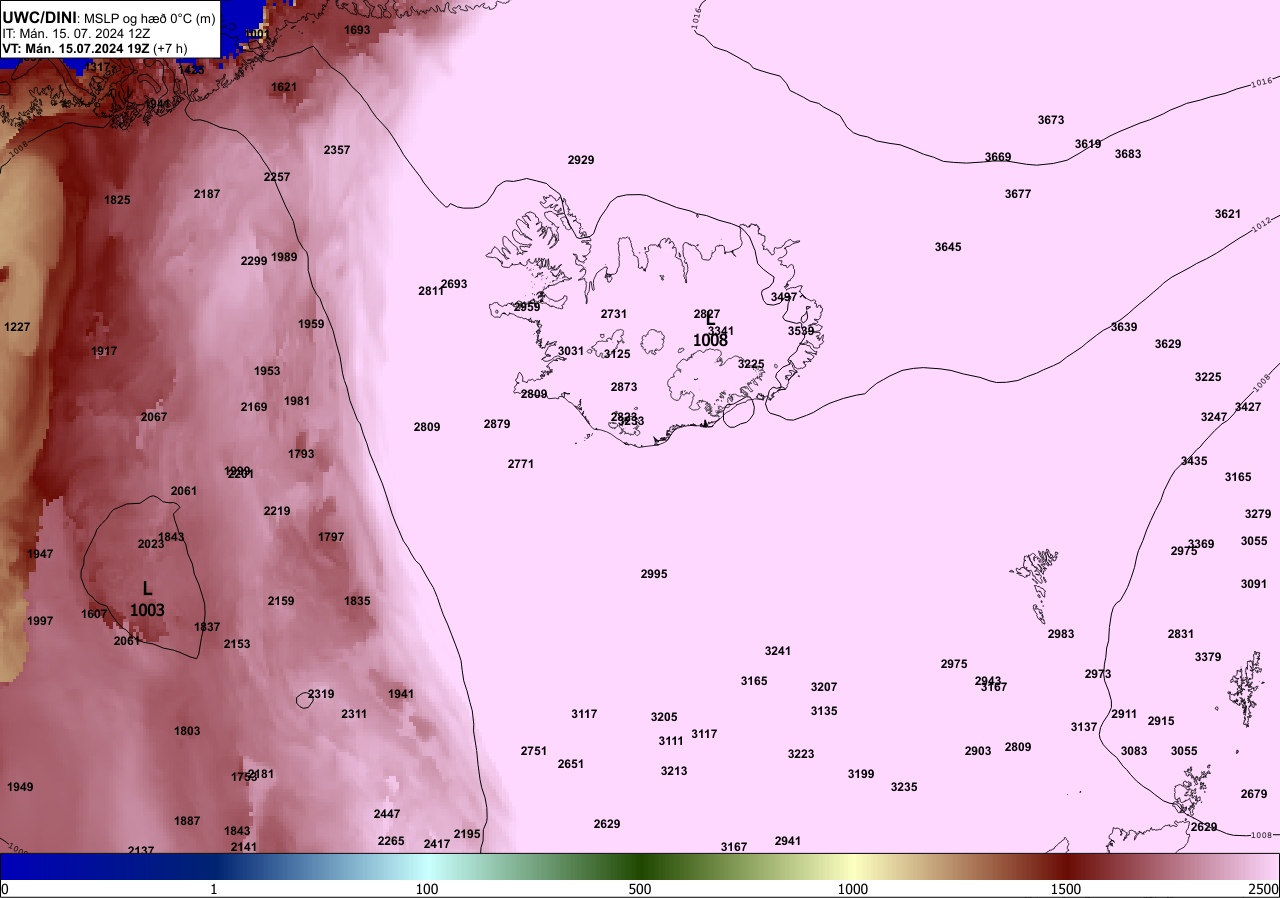Image resolution: width=1280 pixels, height=898 pixels.
Task: Click the height value 2983 near the Faroe Islands
Action: point(1061,634)
